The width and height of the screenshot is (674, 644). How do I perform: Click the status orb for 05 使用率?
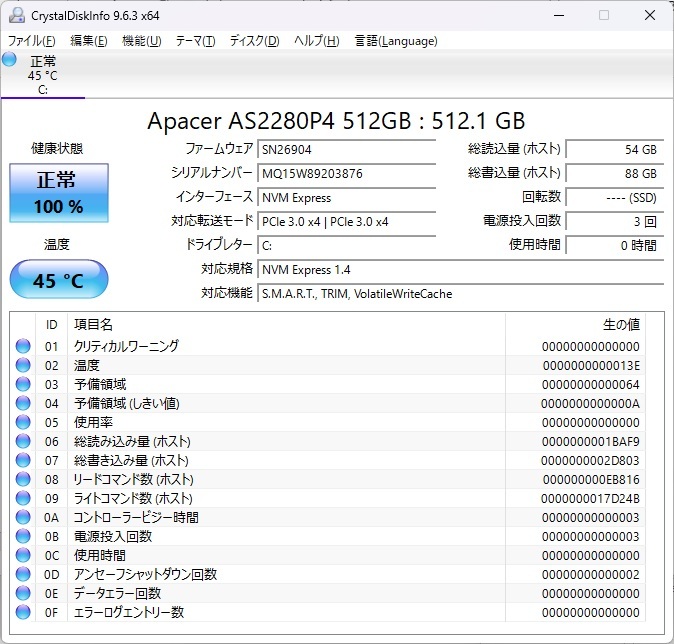point(23,422)
